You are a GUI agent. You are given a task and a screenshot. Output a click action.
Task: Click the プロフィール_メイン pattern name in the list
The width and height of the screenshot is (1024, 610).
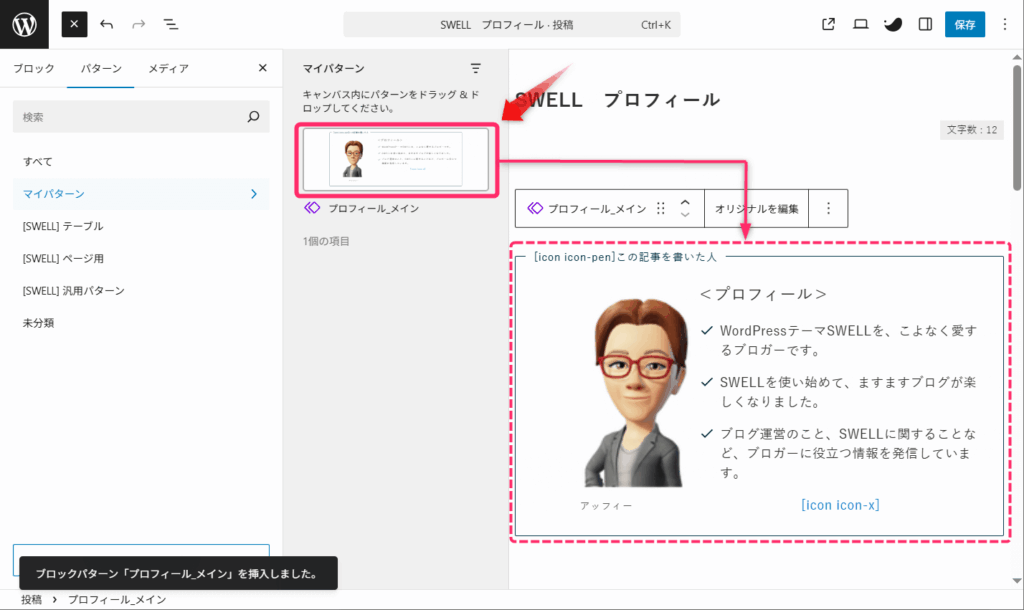(374, 208)
